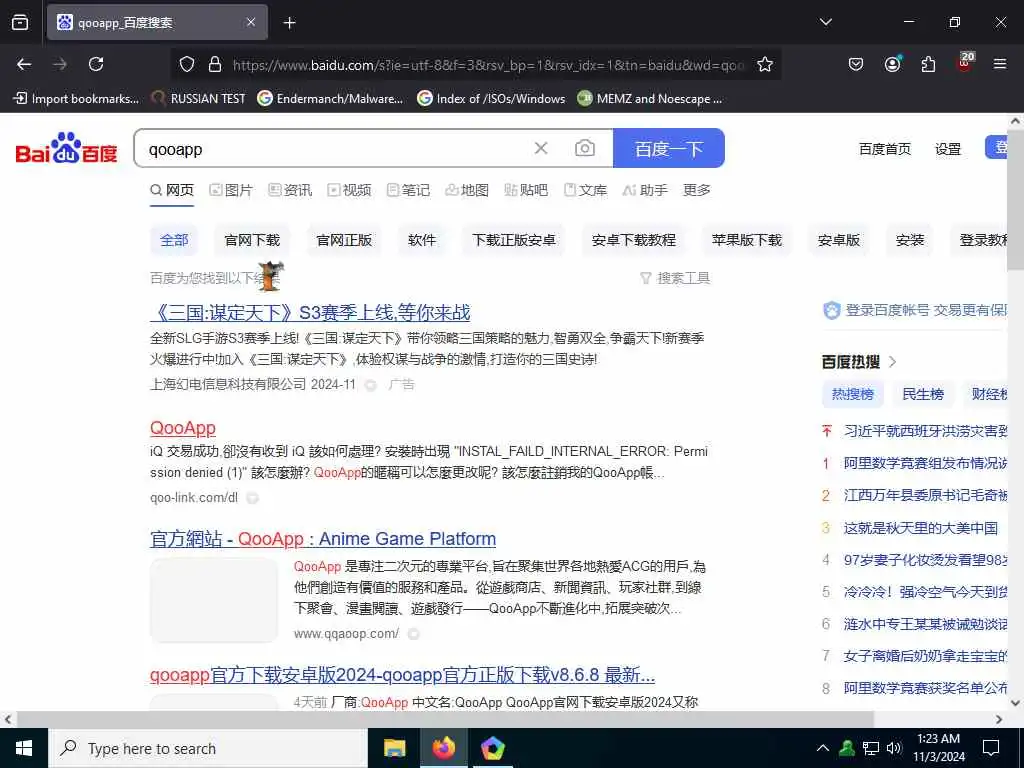The height and width of the screenshot is (768, 1024).
Task: Open 搜索工具 search tools filter
Action: point(675,278)
